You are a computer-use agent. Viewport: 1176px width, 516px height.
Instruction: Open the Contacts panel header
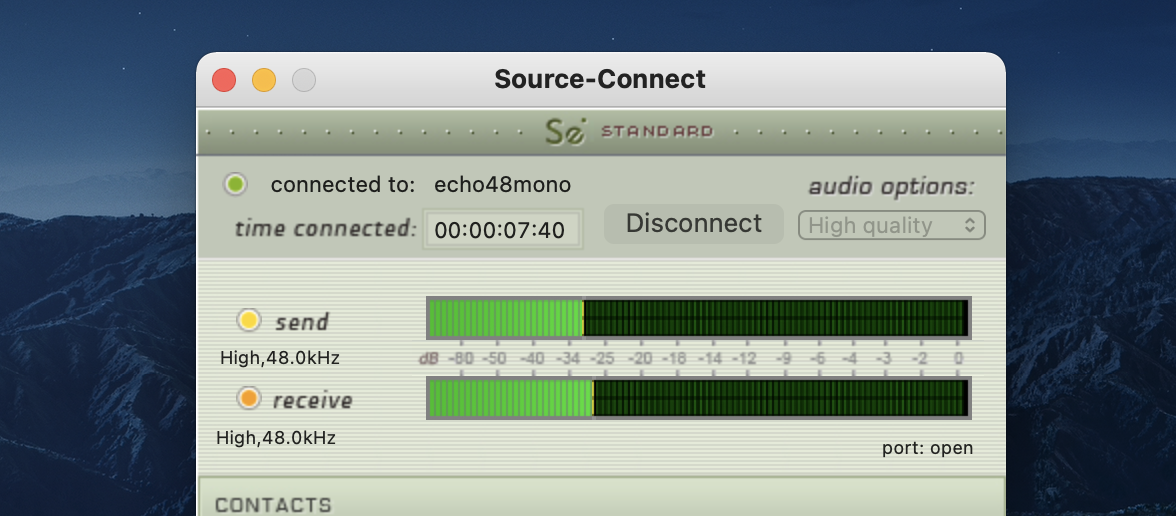(273, 505)
